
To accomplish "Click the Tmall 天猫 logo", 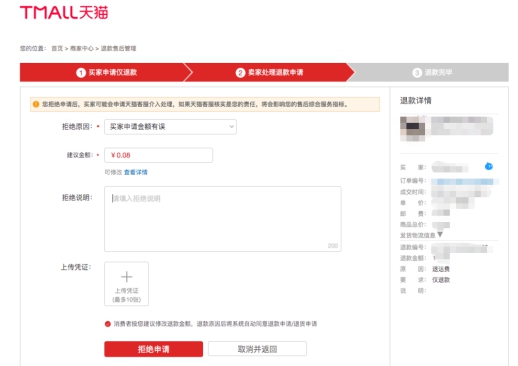I will [x=64, y=12].
